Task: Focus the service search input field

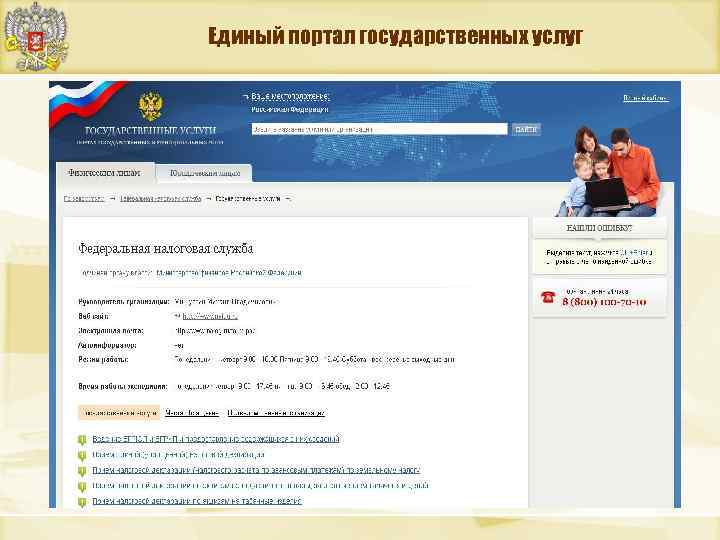Action: (379, 129)
